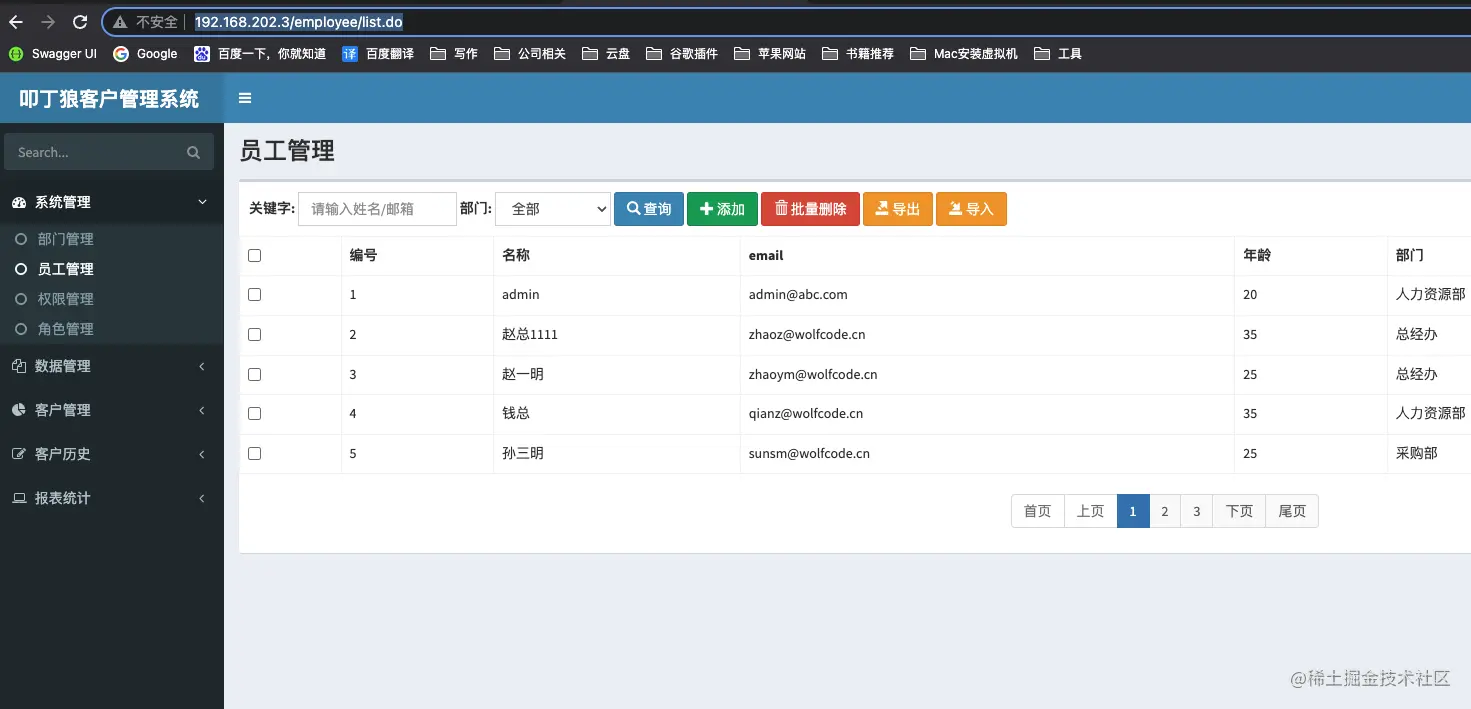Check the box for 赵总1111 row
1471x709 pixels.
(254, 335)
